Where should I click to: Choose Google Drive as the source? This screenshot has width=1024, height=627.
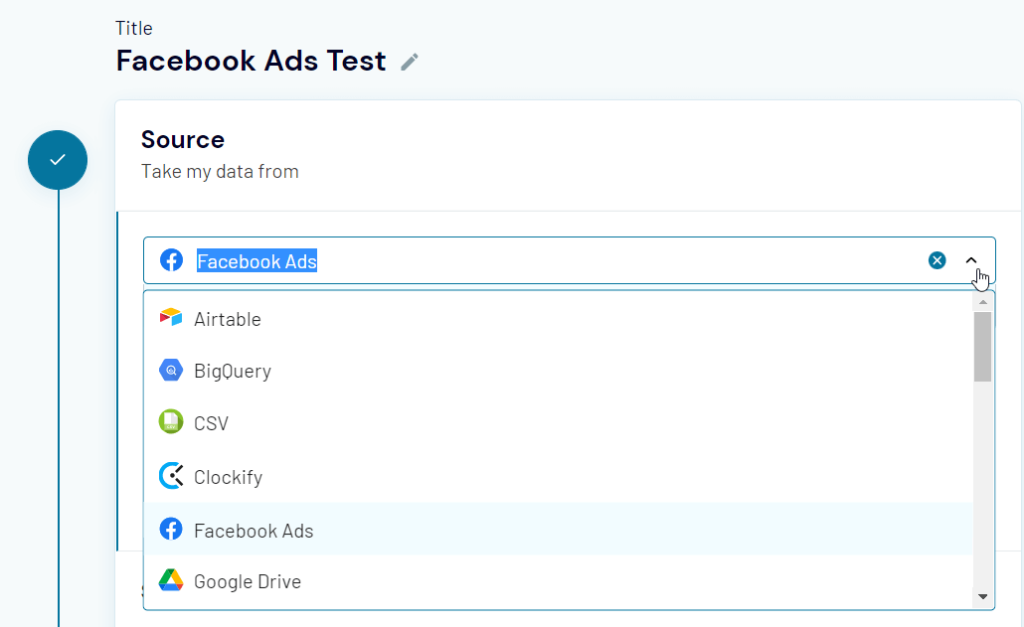point(245,582)
